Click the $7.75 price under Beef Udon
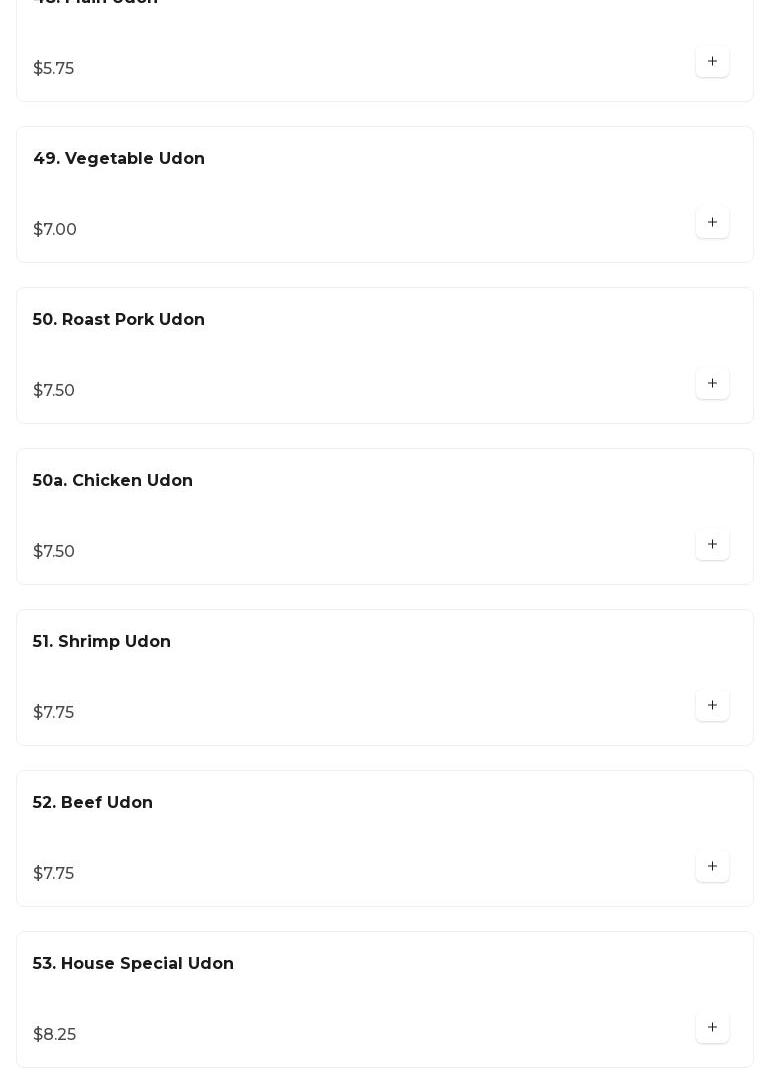The image size is (770, 1084). 54,874
